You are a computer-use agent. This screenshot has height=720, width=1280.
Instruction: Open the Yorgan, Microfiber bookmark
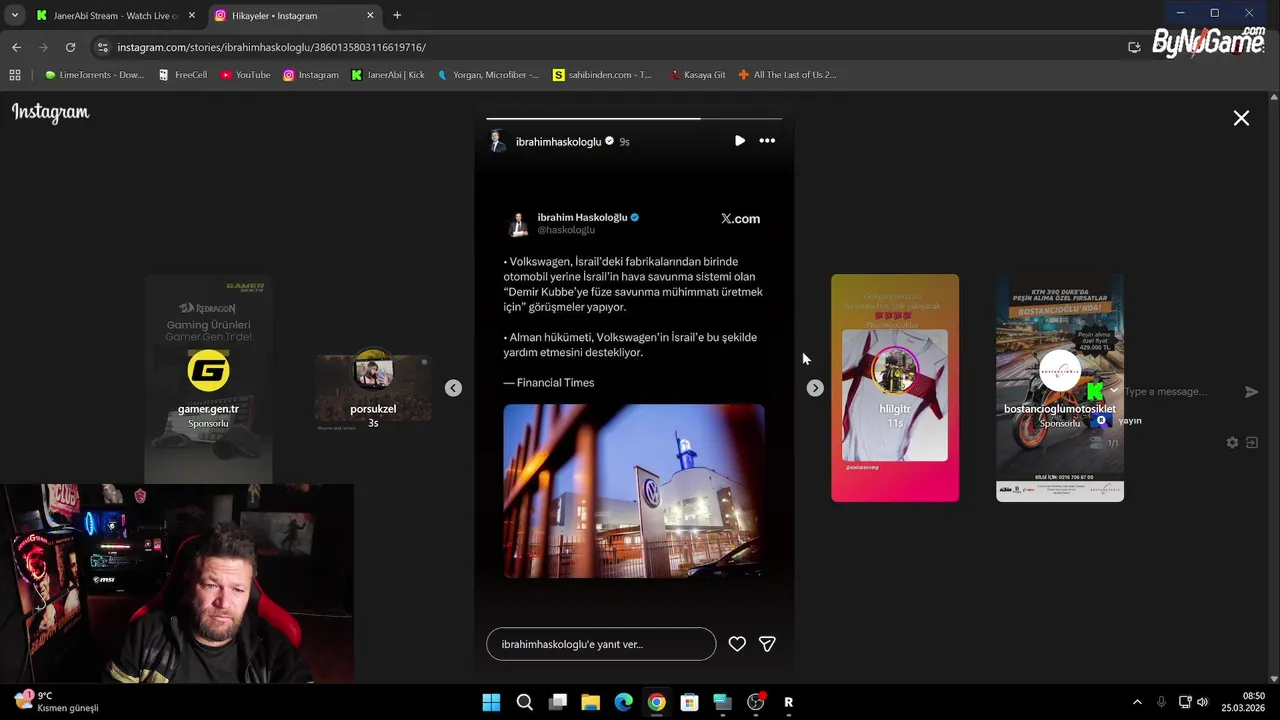coord(488,75)
